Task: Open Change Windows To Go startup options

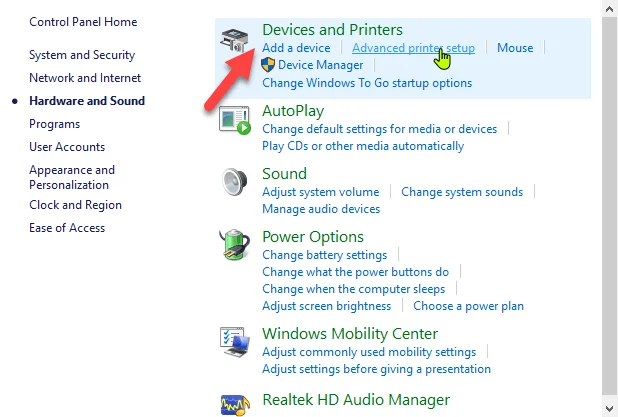Action: pos(367,83)
